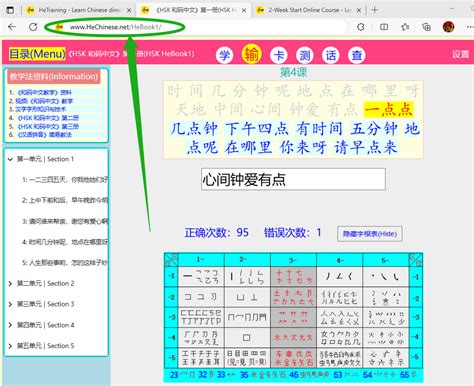
Task: Click phrase 请早点来 in practice text
Action: click(366, 147)
